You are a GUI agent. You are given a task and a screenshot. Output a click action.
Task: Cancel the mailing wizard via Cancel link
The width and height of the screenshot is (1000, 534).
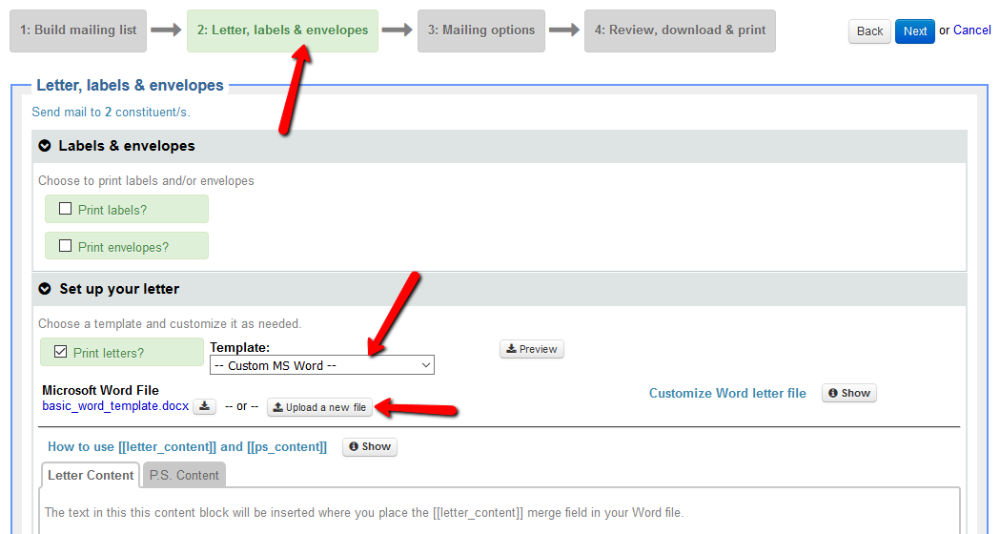pyautogui.click(x=972, y=30)
